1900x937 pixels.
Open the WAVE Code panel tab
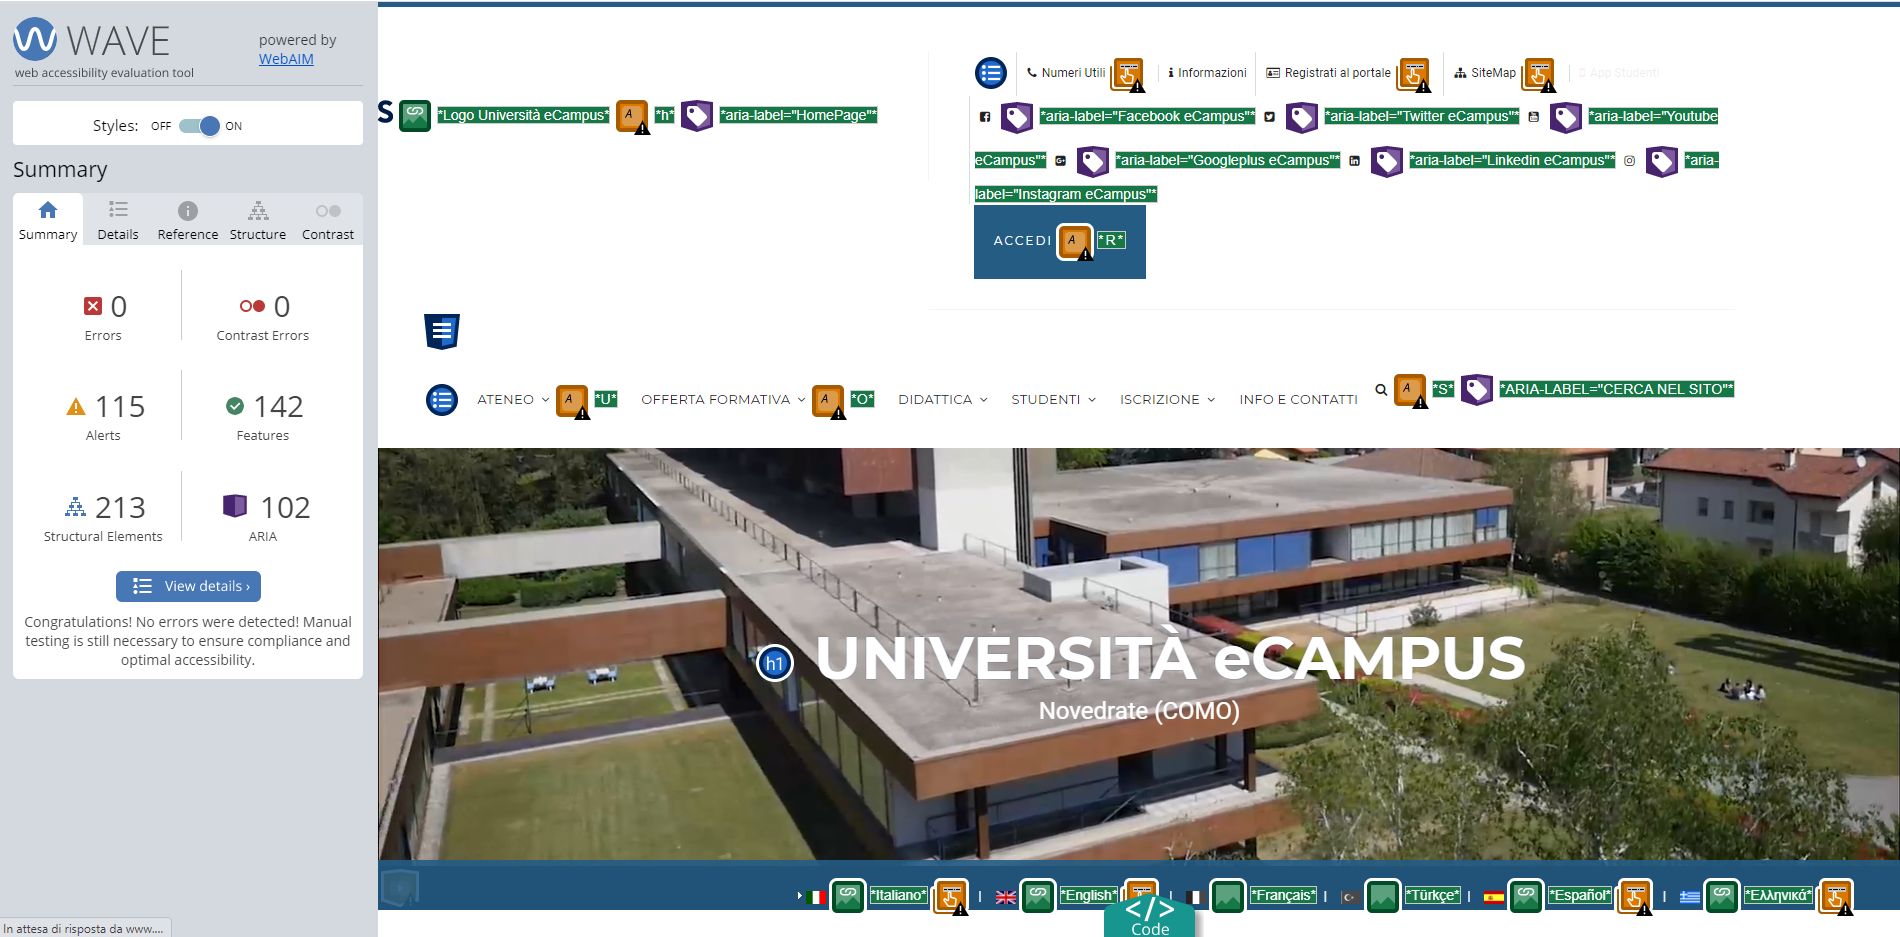[1150, 918]
